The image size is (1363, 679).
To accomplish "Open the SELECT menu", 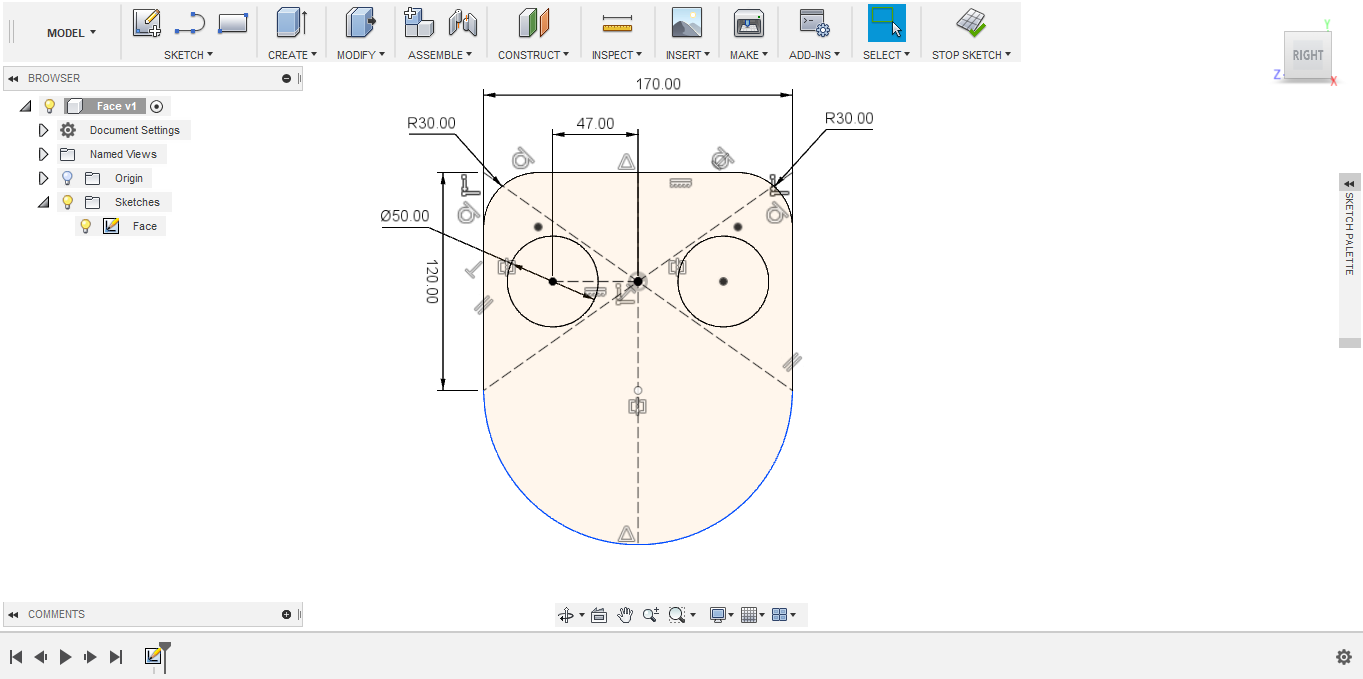I will pyautogui.click(x=886, y=55).
